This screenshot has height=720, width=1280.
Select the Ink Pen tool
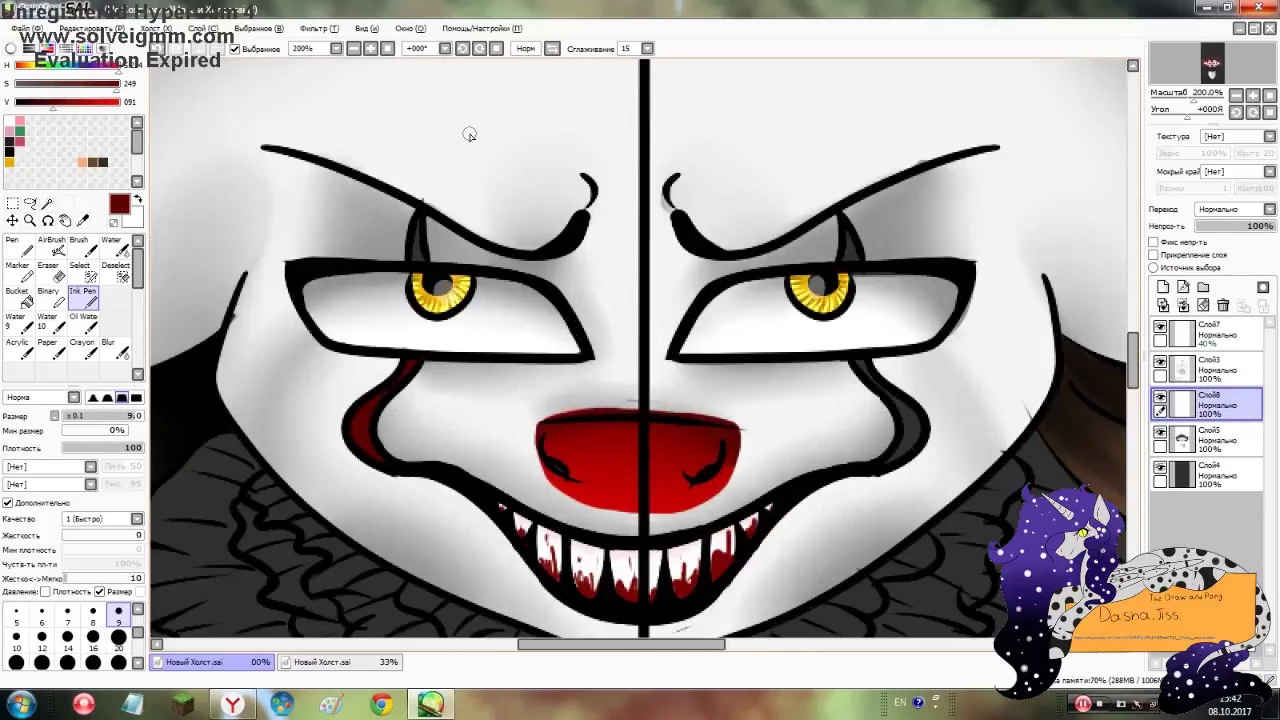pyautogui.click(x=83, y=297)
